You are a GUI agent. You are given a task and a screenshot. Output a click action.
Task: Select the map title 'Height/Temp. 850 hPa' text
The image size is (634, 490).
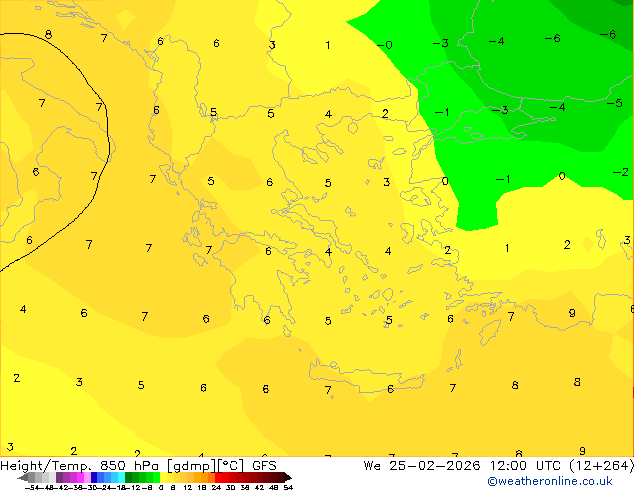tap(79, 466)
